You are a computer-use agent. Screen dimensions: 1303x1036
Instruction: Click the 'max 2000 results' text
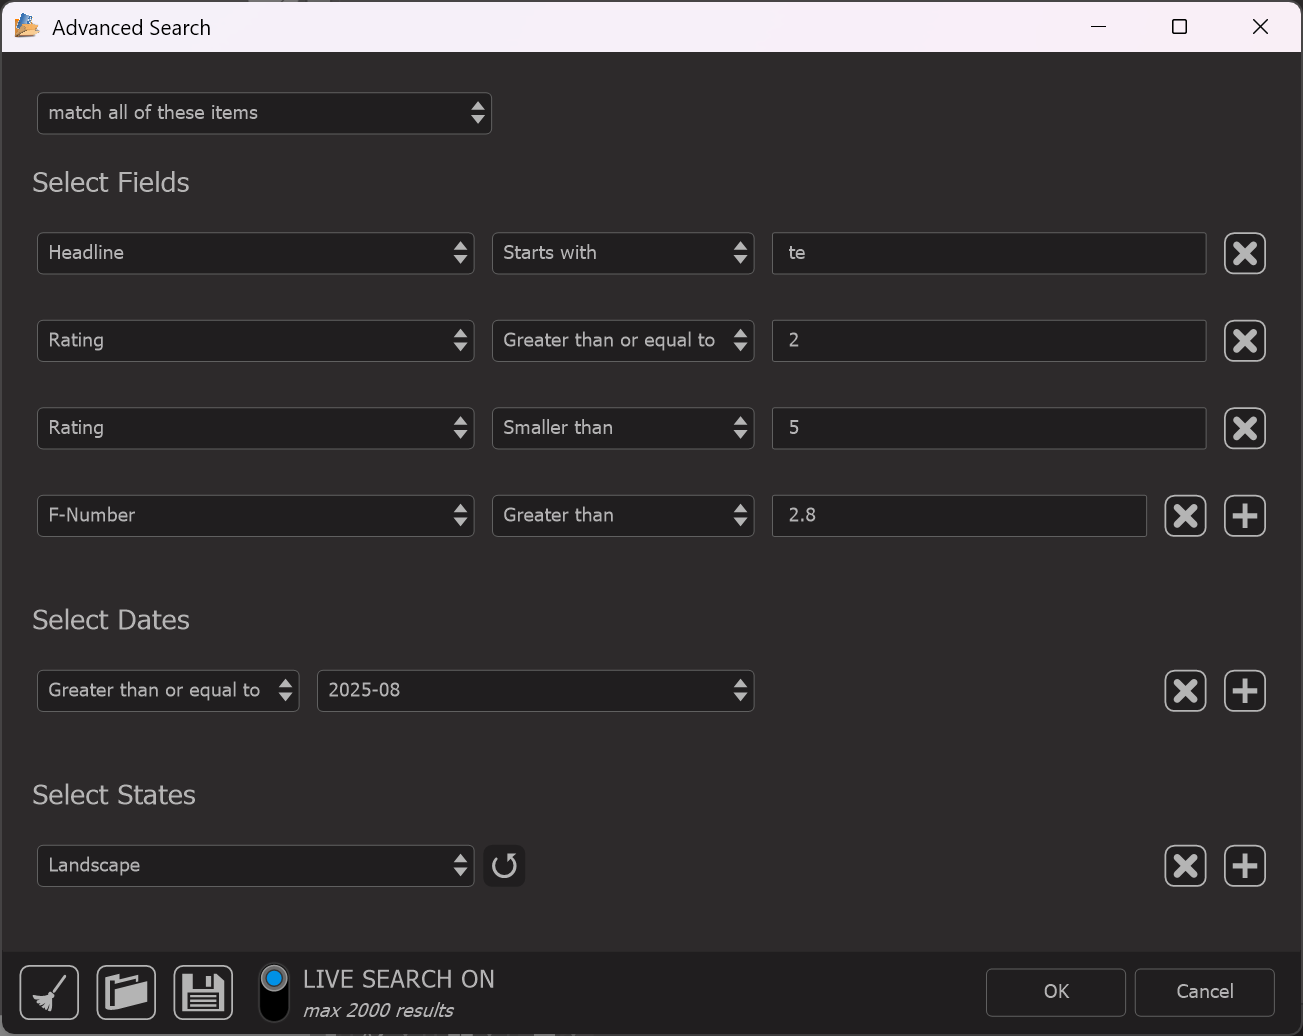click(378, 1011)
